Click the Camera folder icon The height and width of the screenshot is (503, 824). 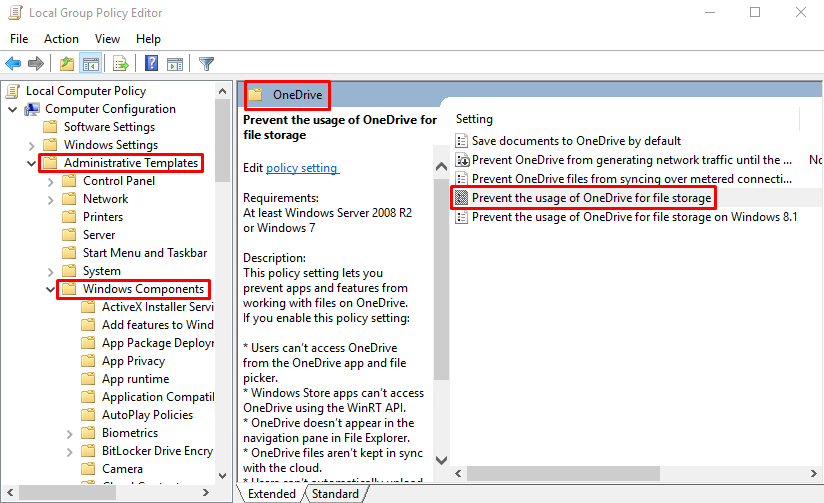pyautogui.click(x=88, y=468)
